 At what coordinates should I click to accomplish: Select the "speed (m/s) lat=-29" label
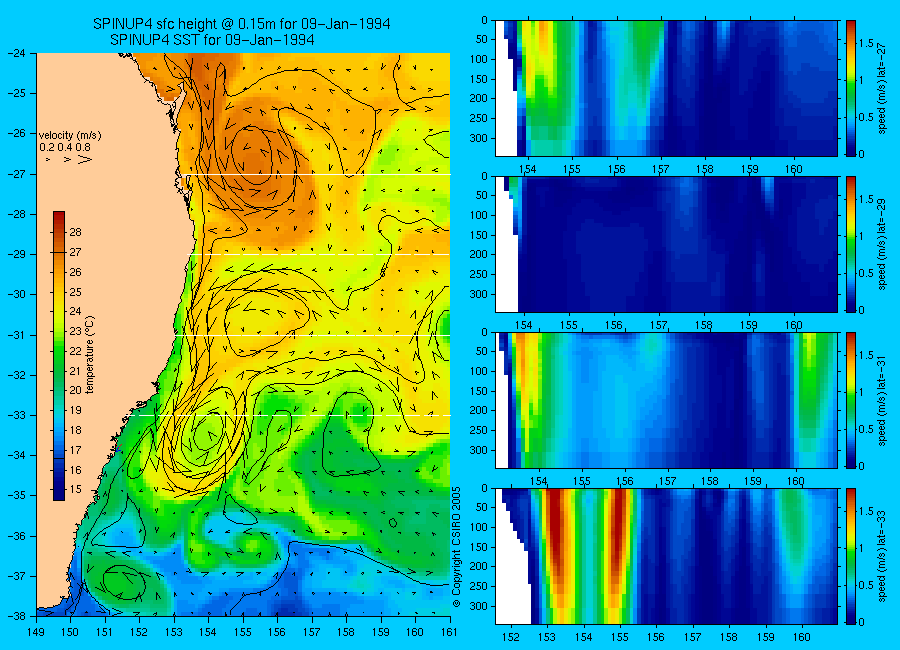pos(883,245)
